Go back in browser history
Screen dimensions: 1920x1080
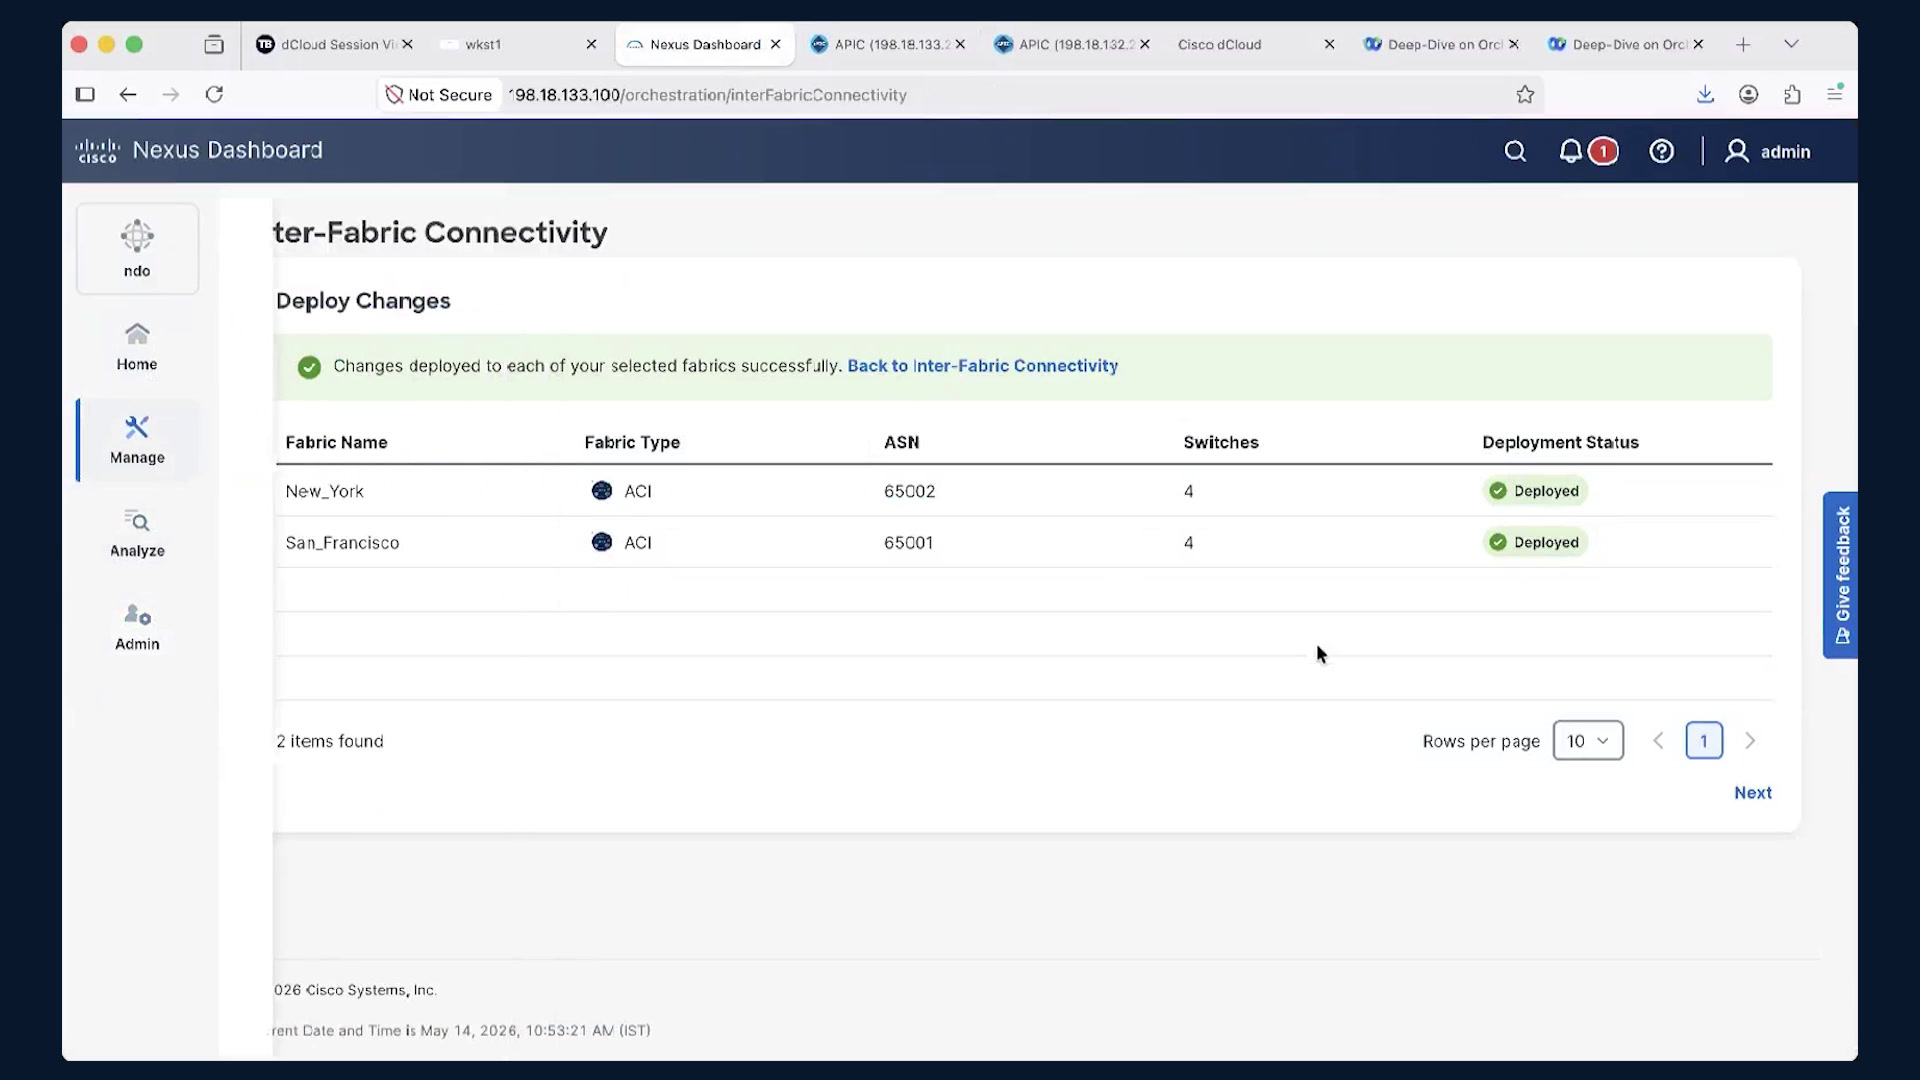coord(128,94)
